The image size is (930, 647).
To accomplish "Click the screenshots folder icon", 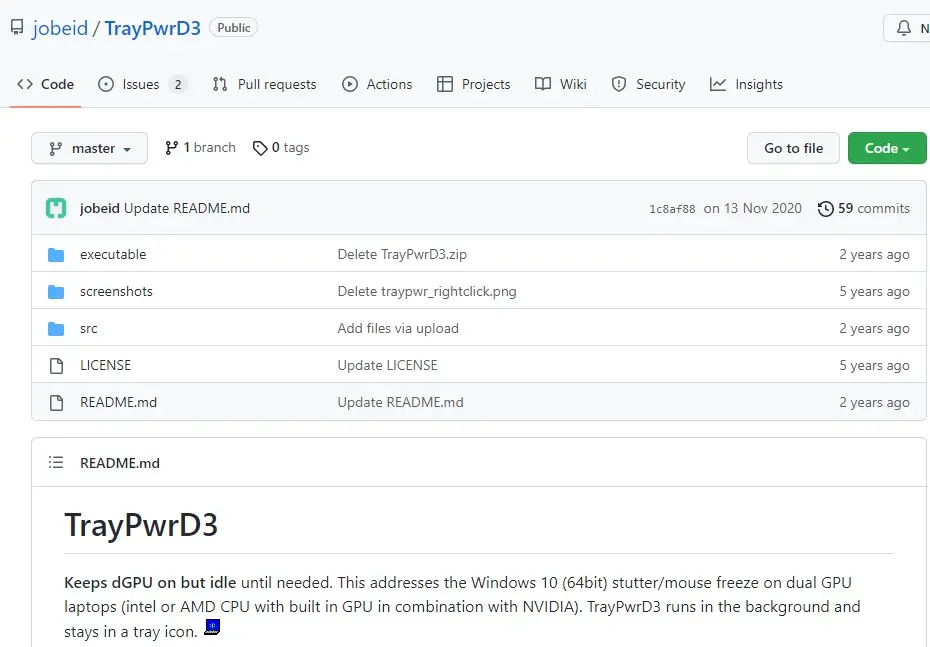I will (56, 292).
